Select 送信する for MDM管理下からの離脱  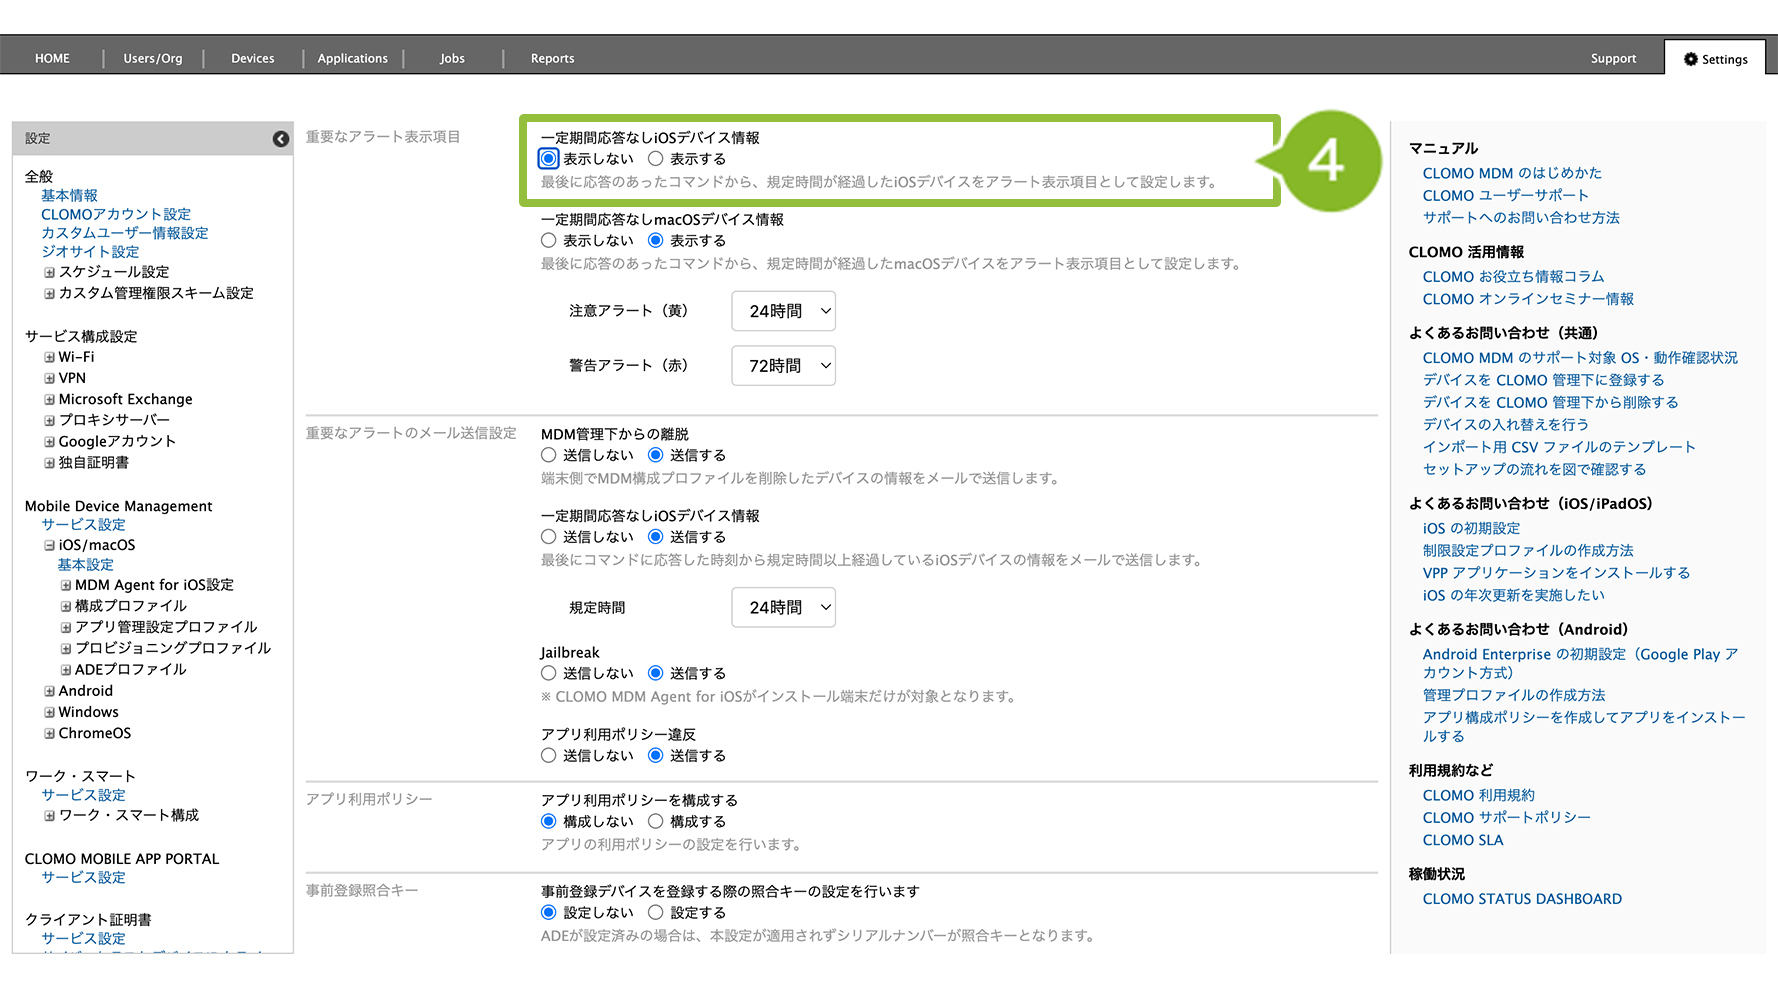coord(655,455)
